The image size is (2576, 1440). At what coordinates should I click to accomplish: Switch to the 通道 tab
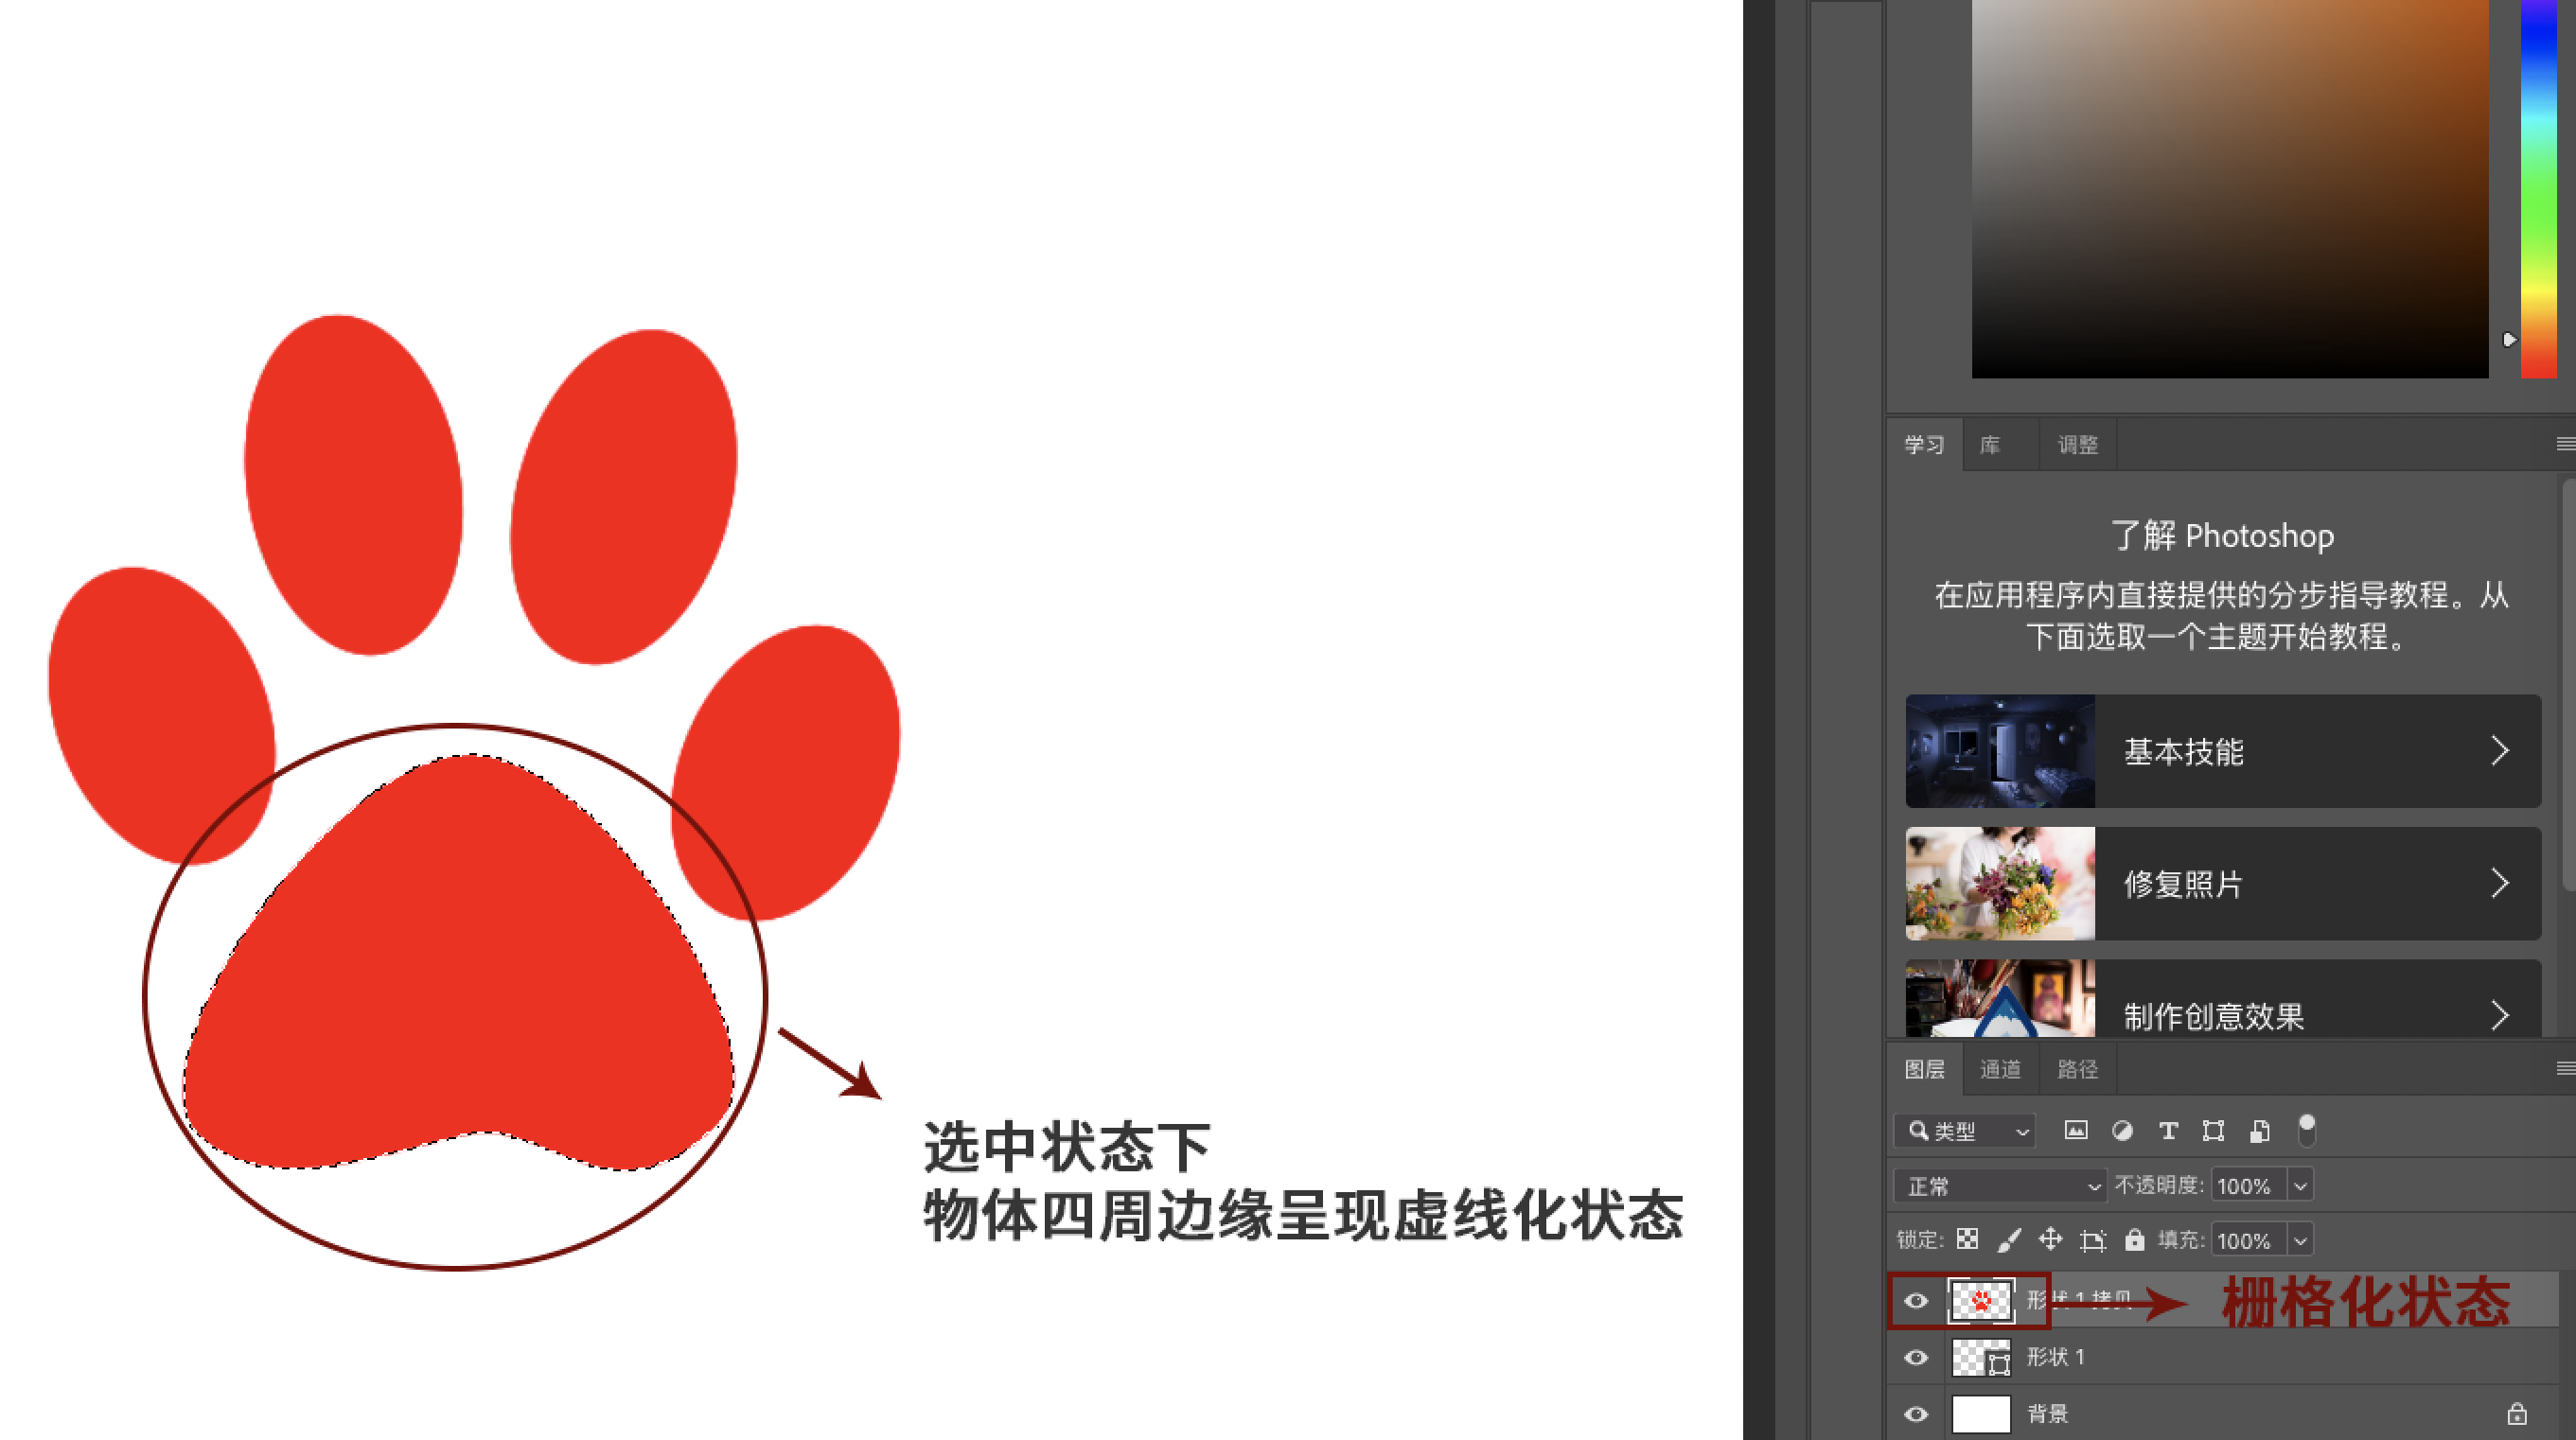pos(2000,1069)
